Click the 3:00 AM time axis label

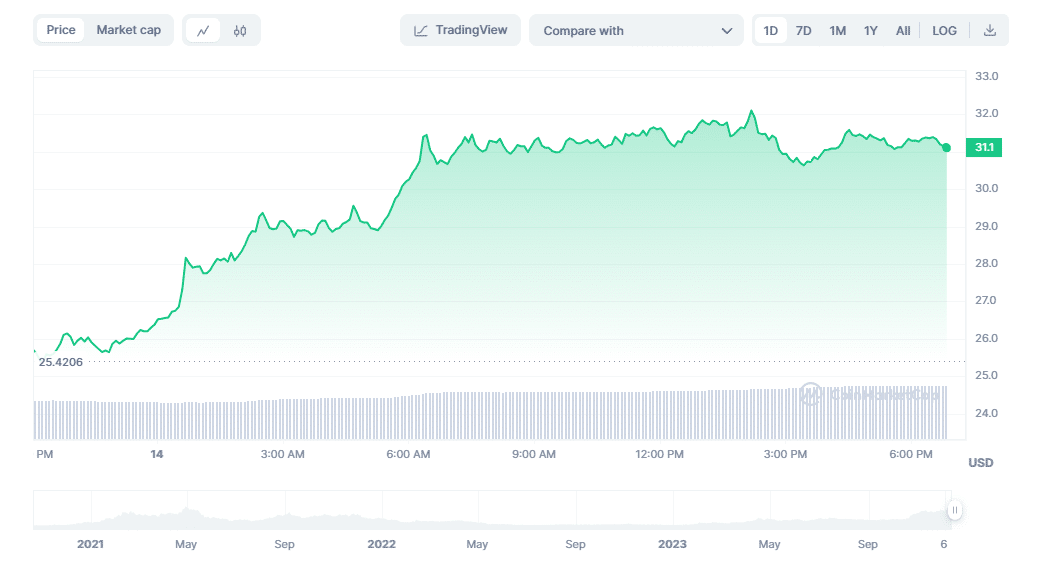(x=282, y=454)
